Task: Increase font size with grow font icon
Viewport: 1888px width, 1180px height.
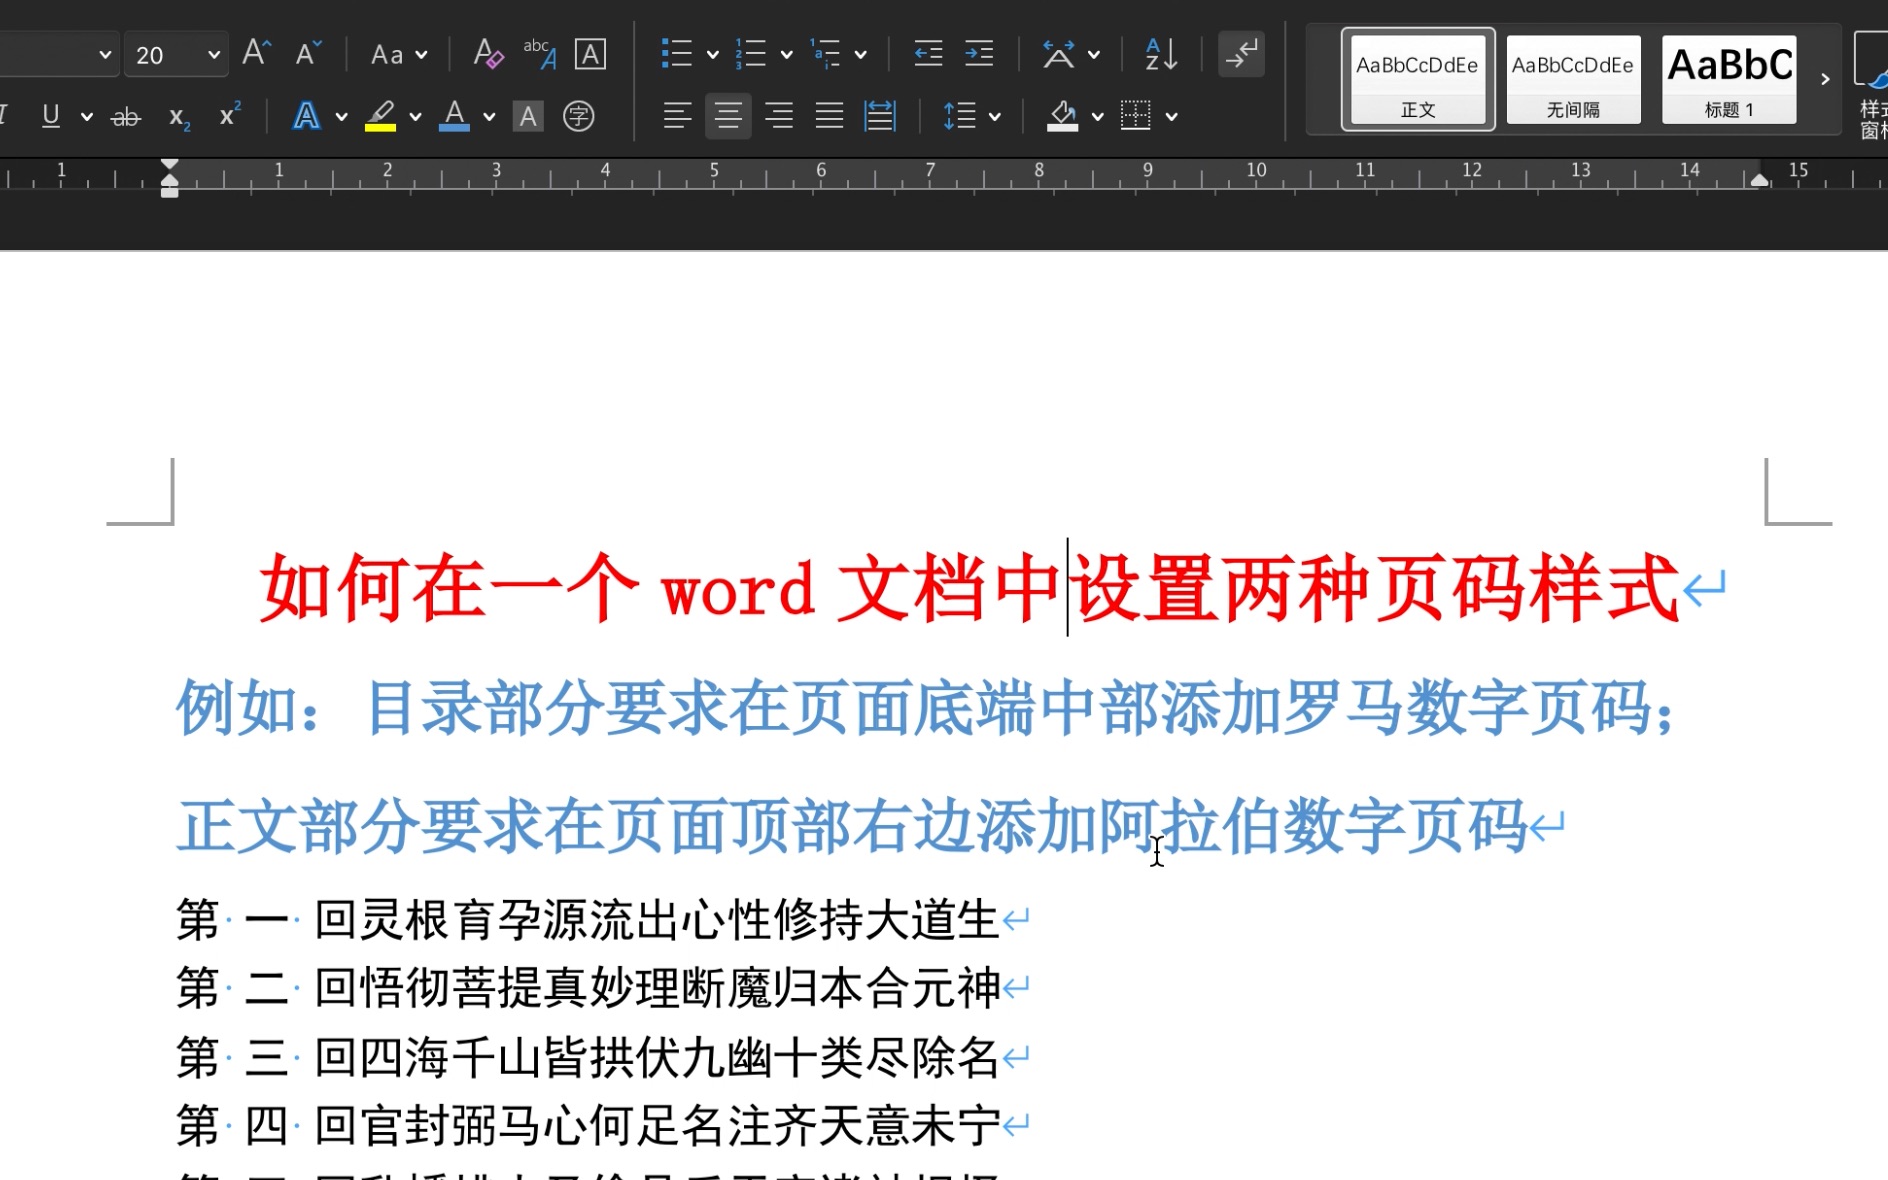Action: click(x=256, y=53)
